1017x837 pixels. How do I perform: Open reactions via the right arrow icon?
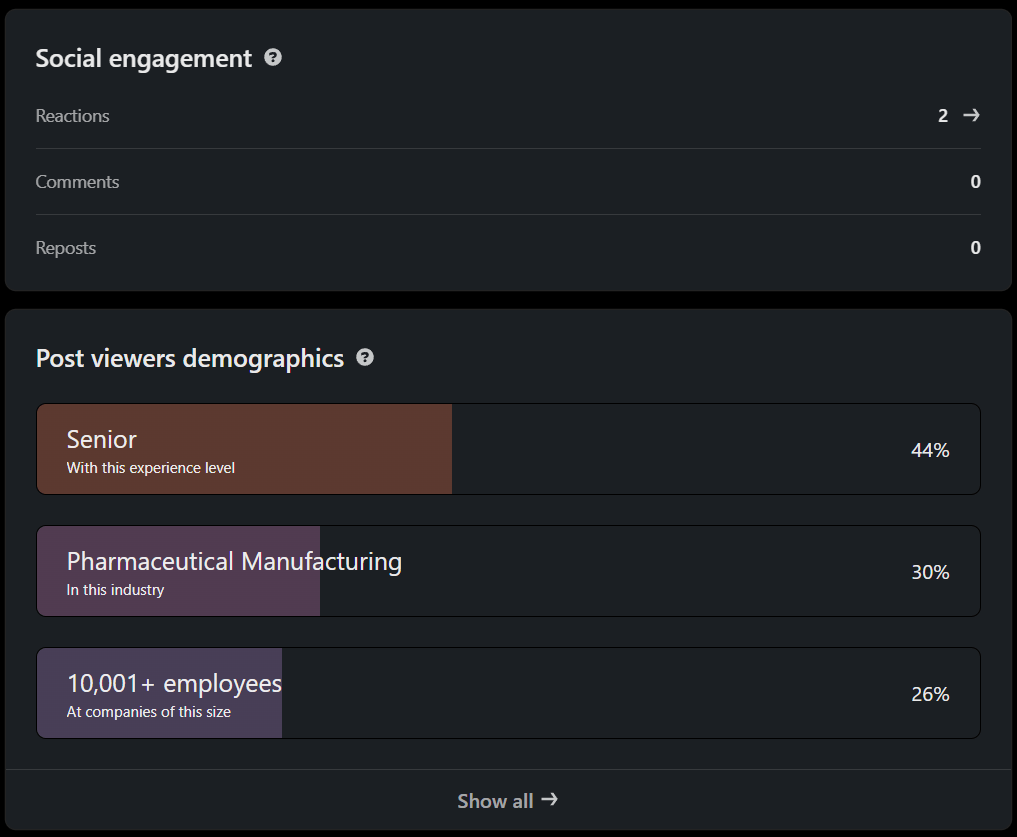pos(971,116)
